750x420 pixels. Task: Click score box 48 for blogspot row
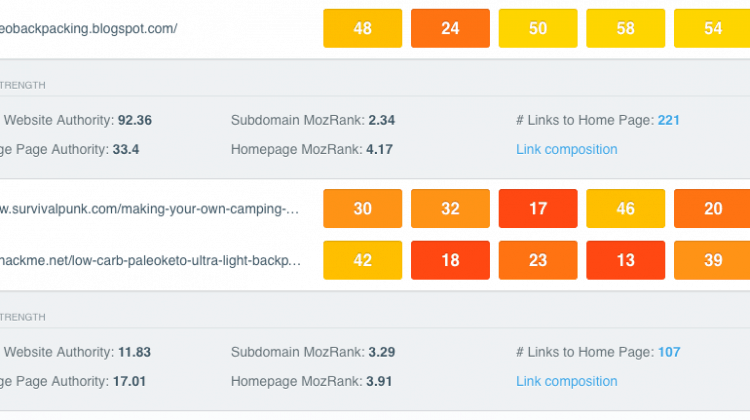click(363, 28)
